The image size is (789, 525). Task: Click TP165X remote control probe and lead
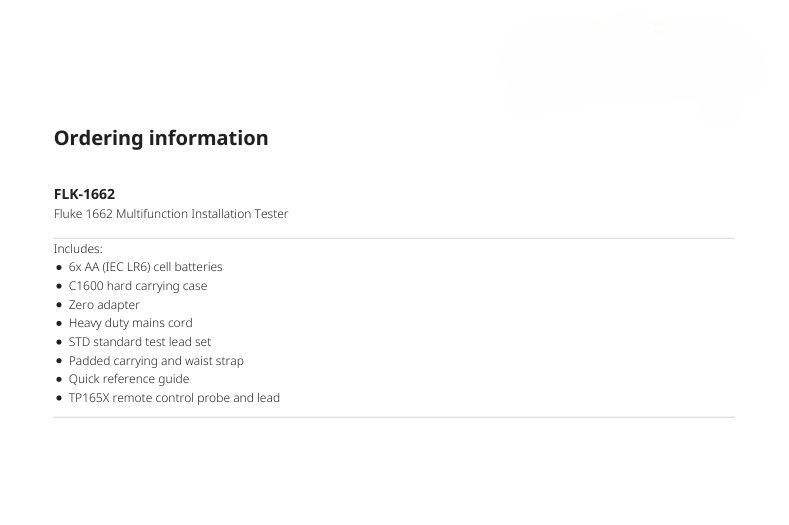(174, 398)
